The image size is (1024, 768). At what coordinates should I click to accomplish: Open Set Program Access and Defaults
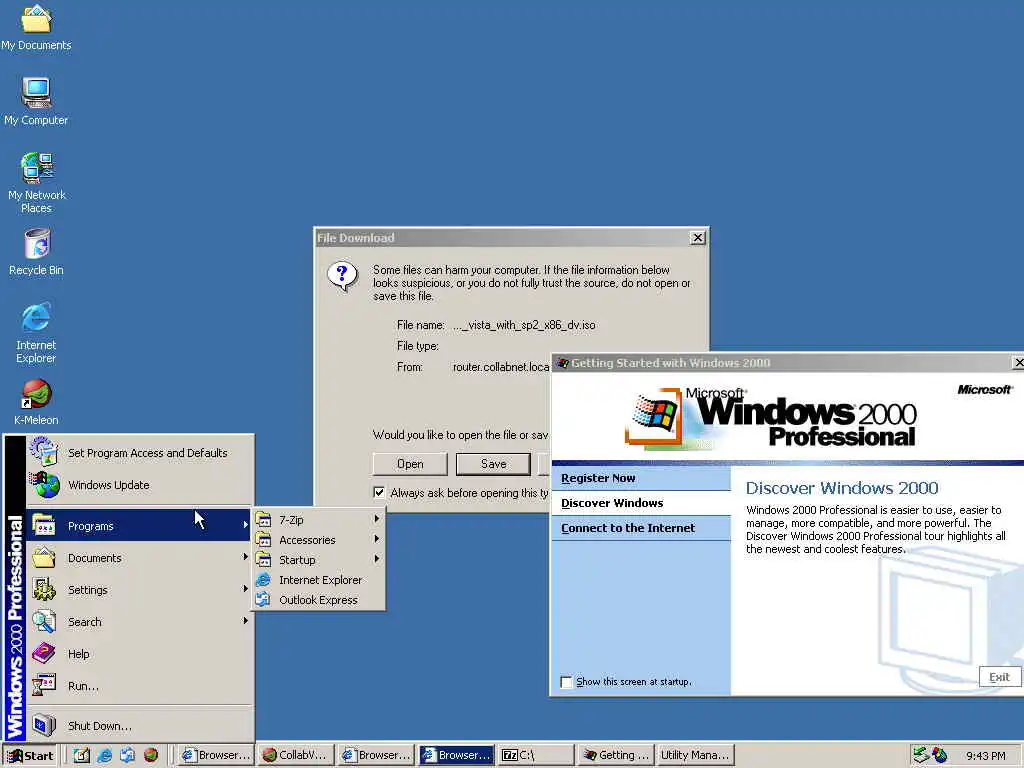139,453
